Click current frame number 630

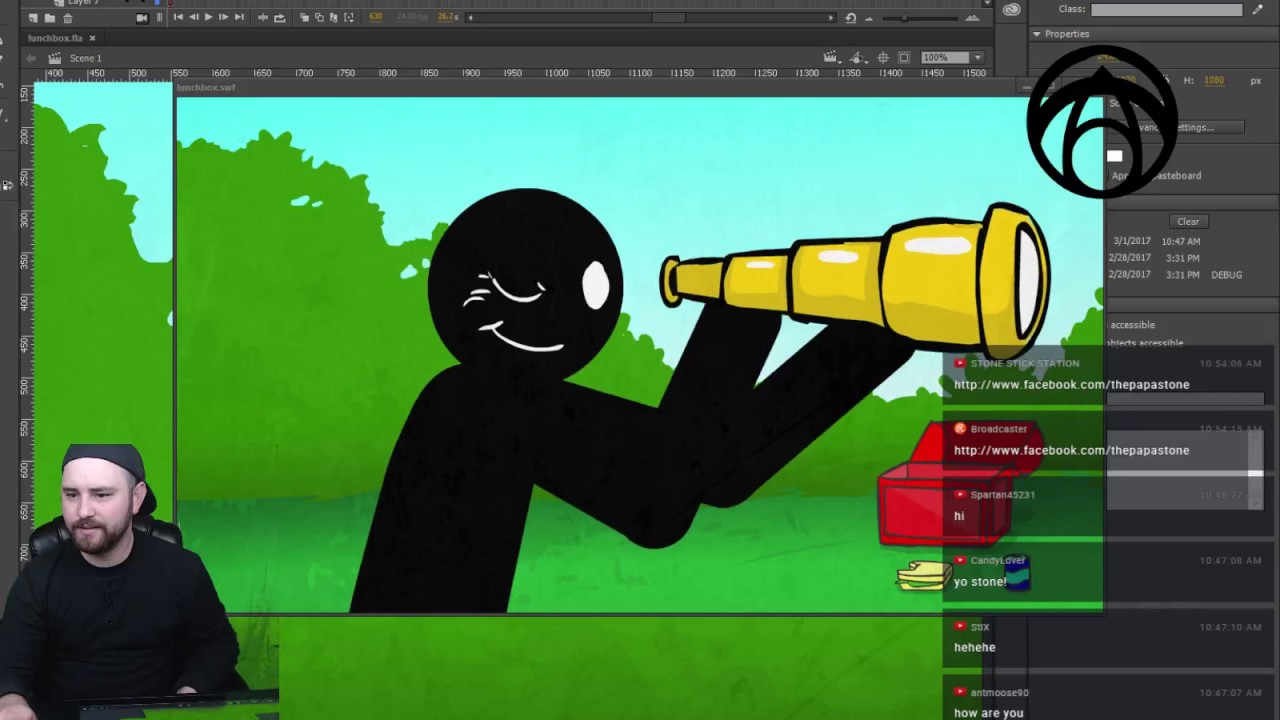tap(376, 17)
